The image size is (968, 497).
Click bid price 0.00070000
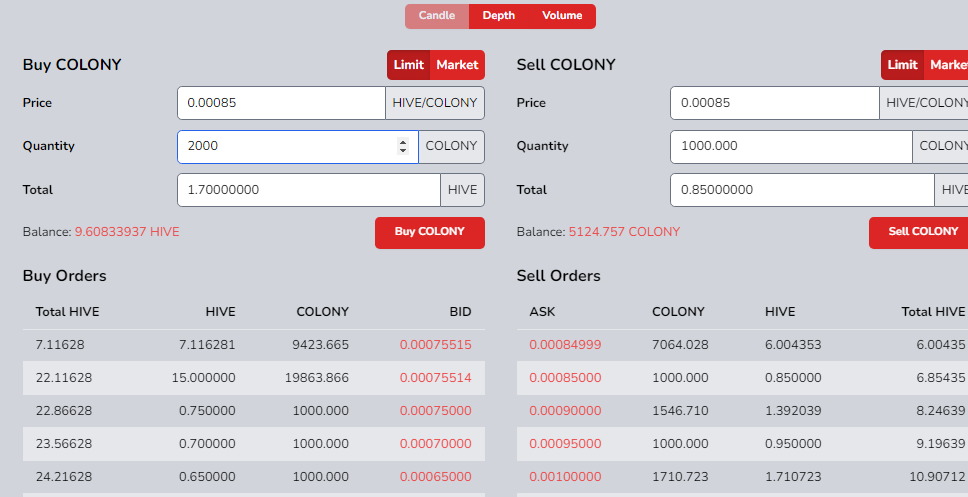click(435, 444)
